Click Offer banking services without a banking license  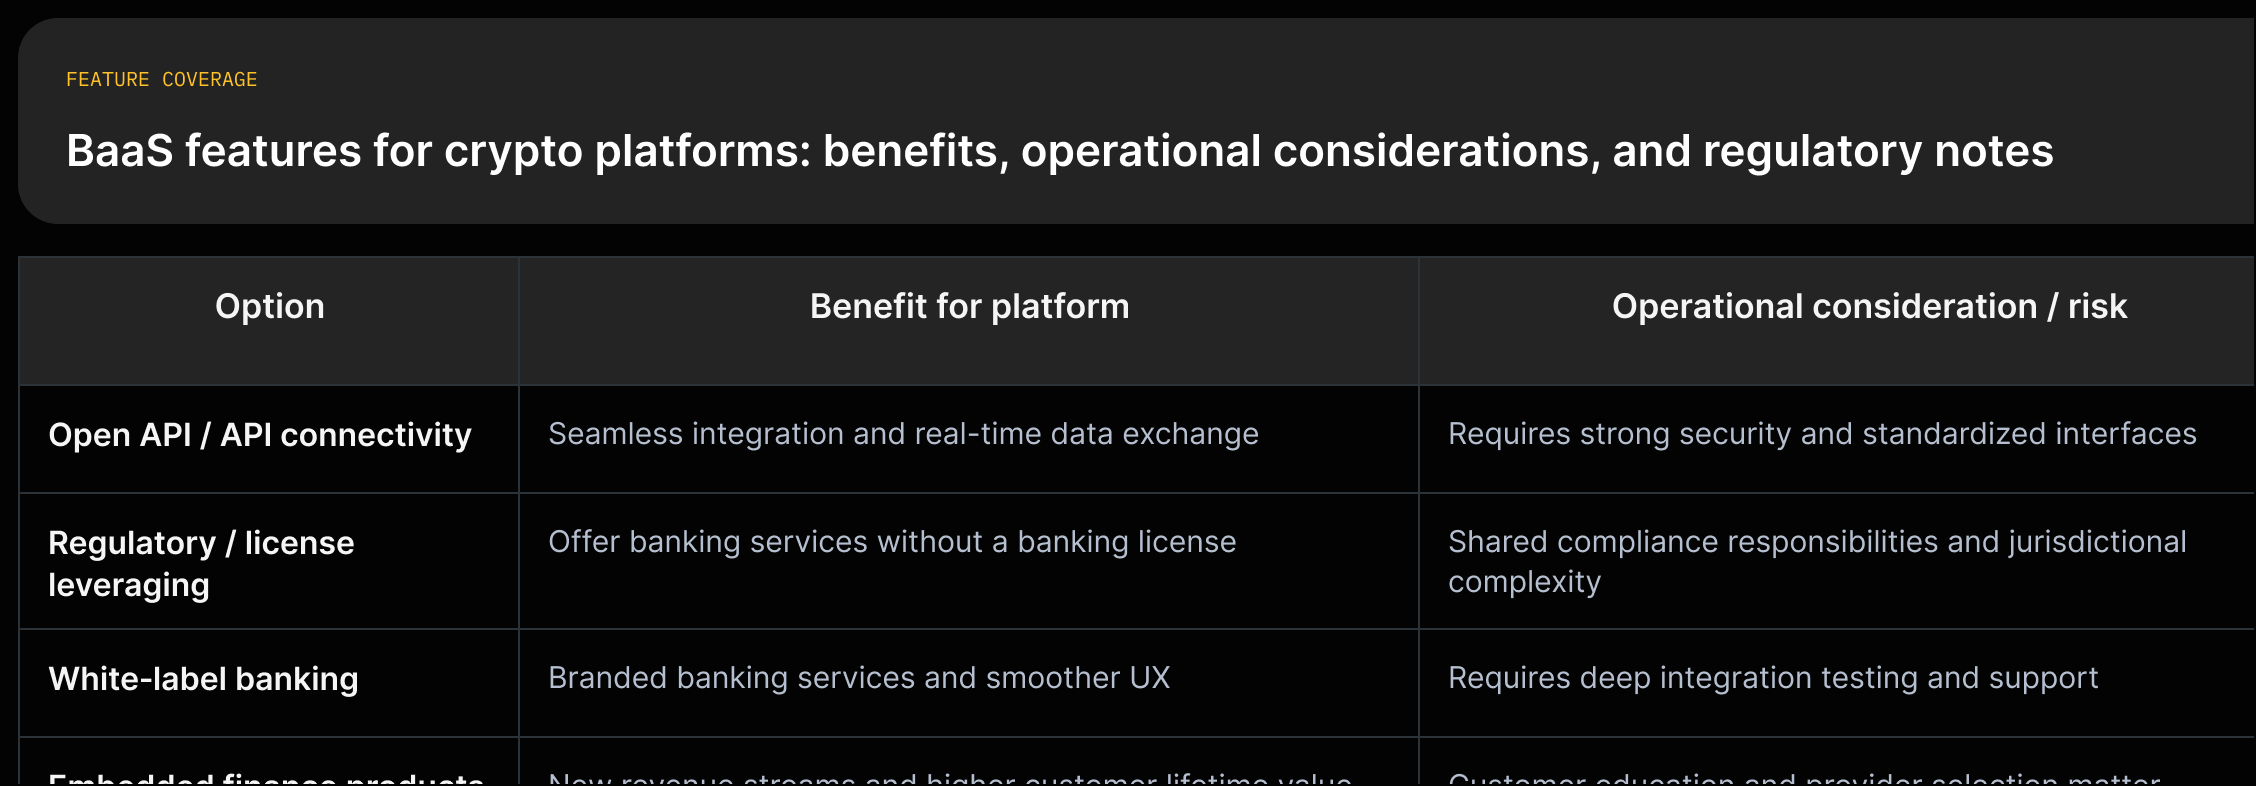[x=892, y=542]
